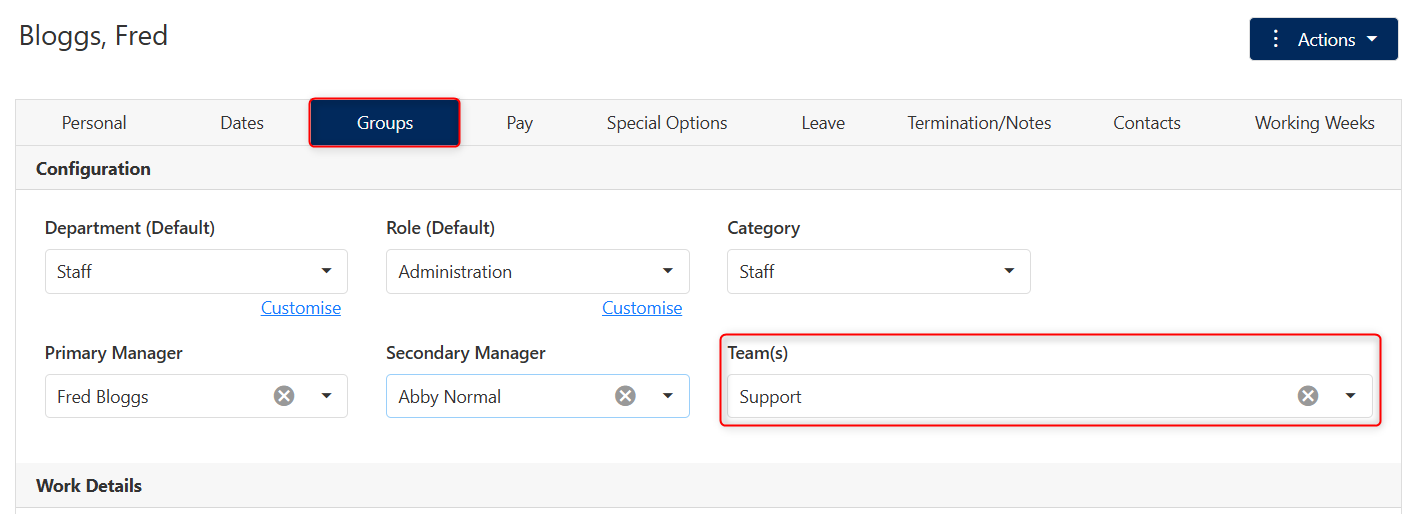
Task: Expand the Secondary Manager dropdown arrow
Action: tap(668, 396)
